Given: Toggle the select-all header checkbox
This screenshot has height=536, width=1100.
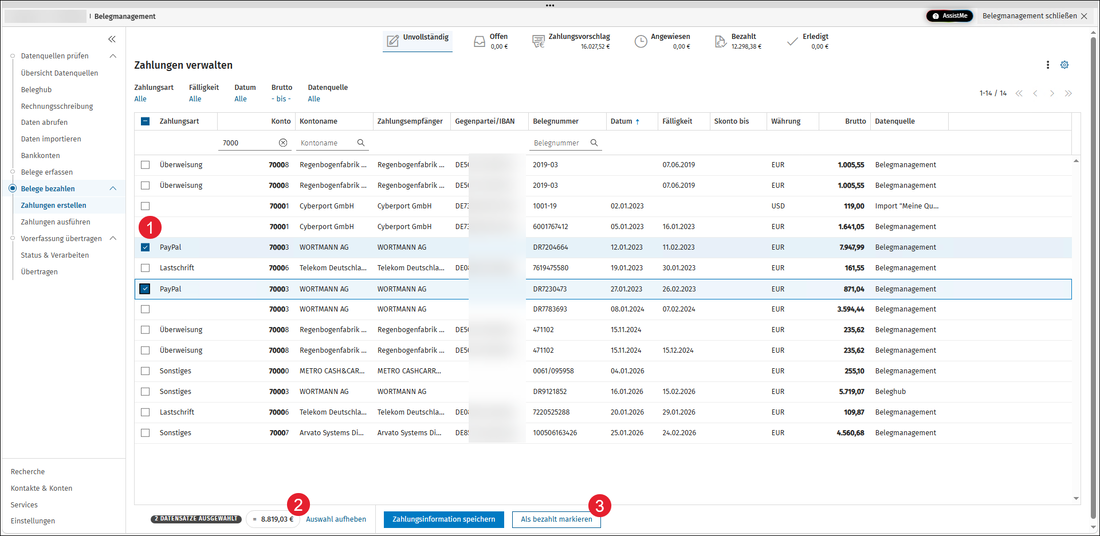Looking at the screenshot, I should [145, 121].
